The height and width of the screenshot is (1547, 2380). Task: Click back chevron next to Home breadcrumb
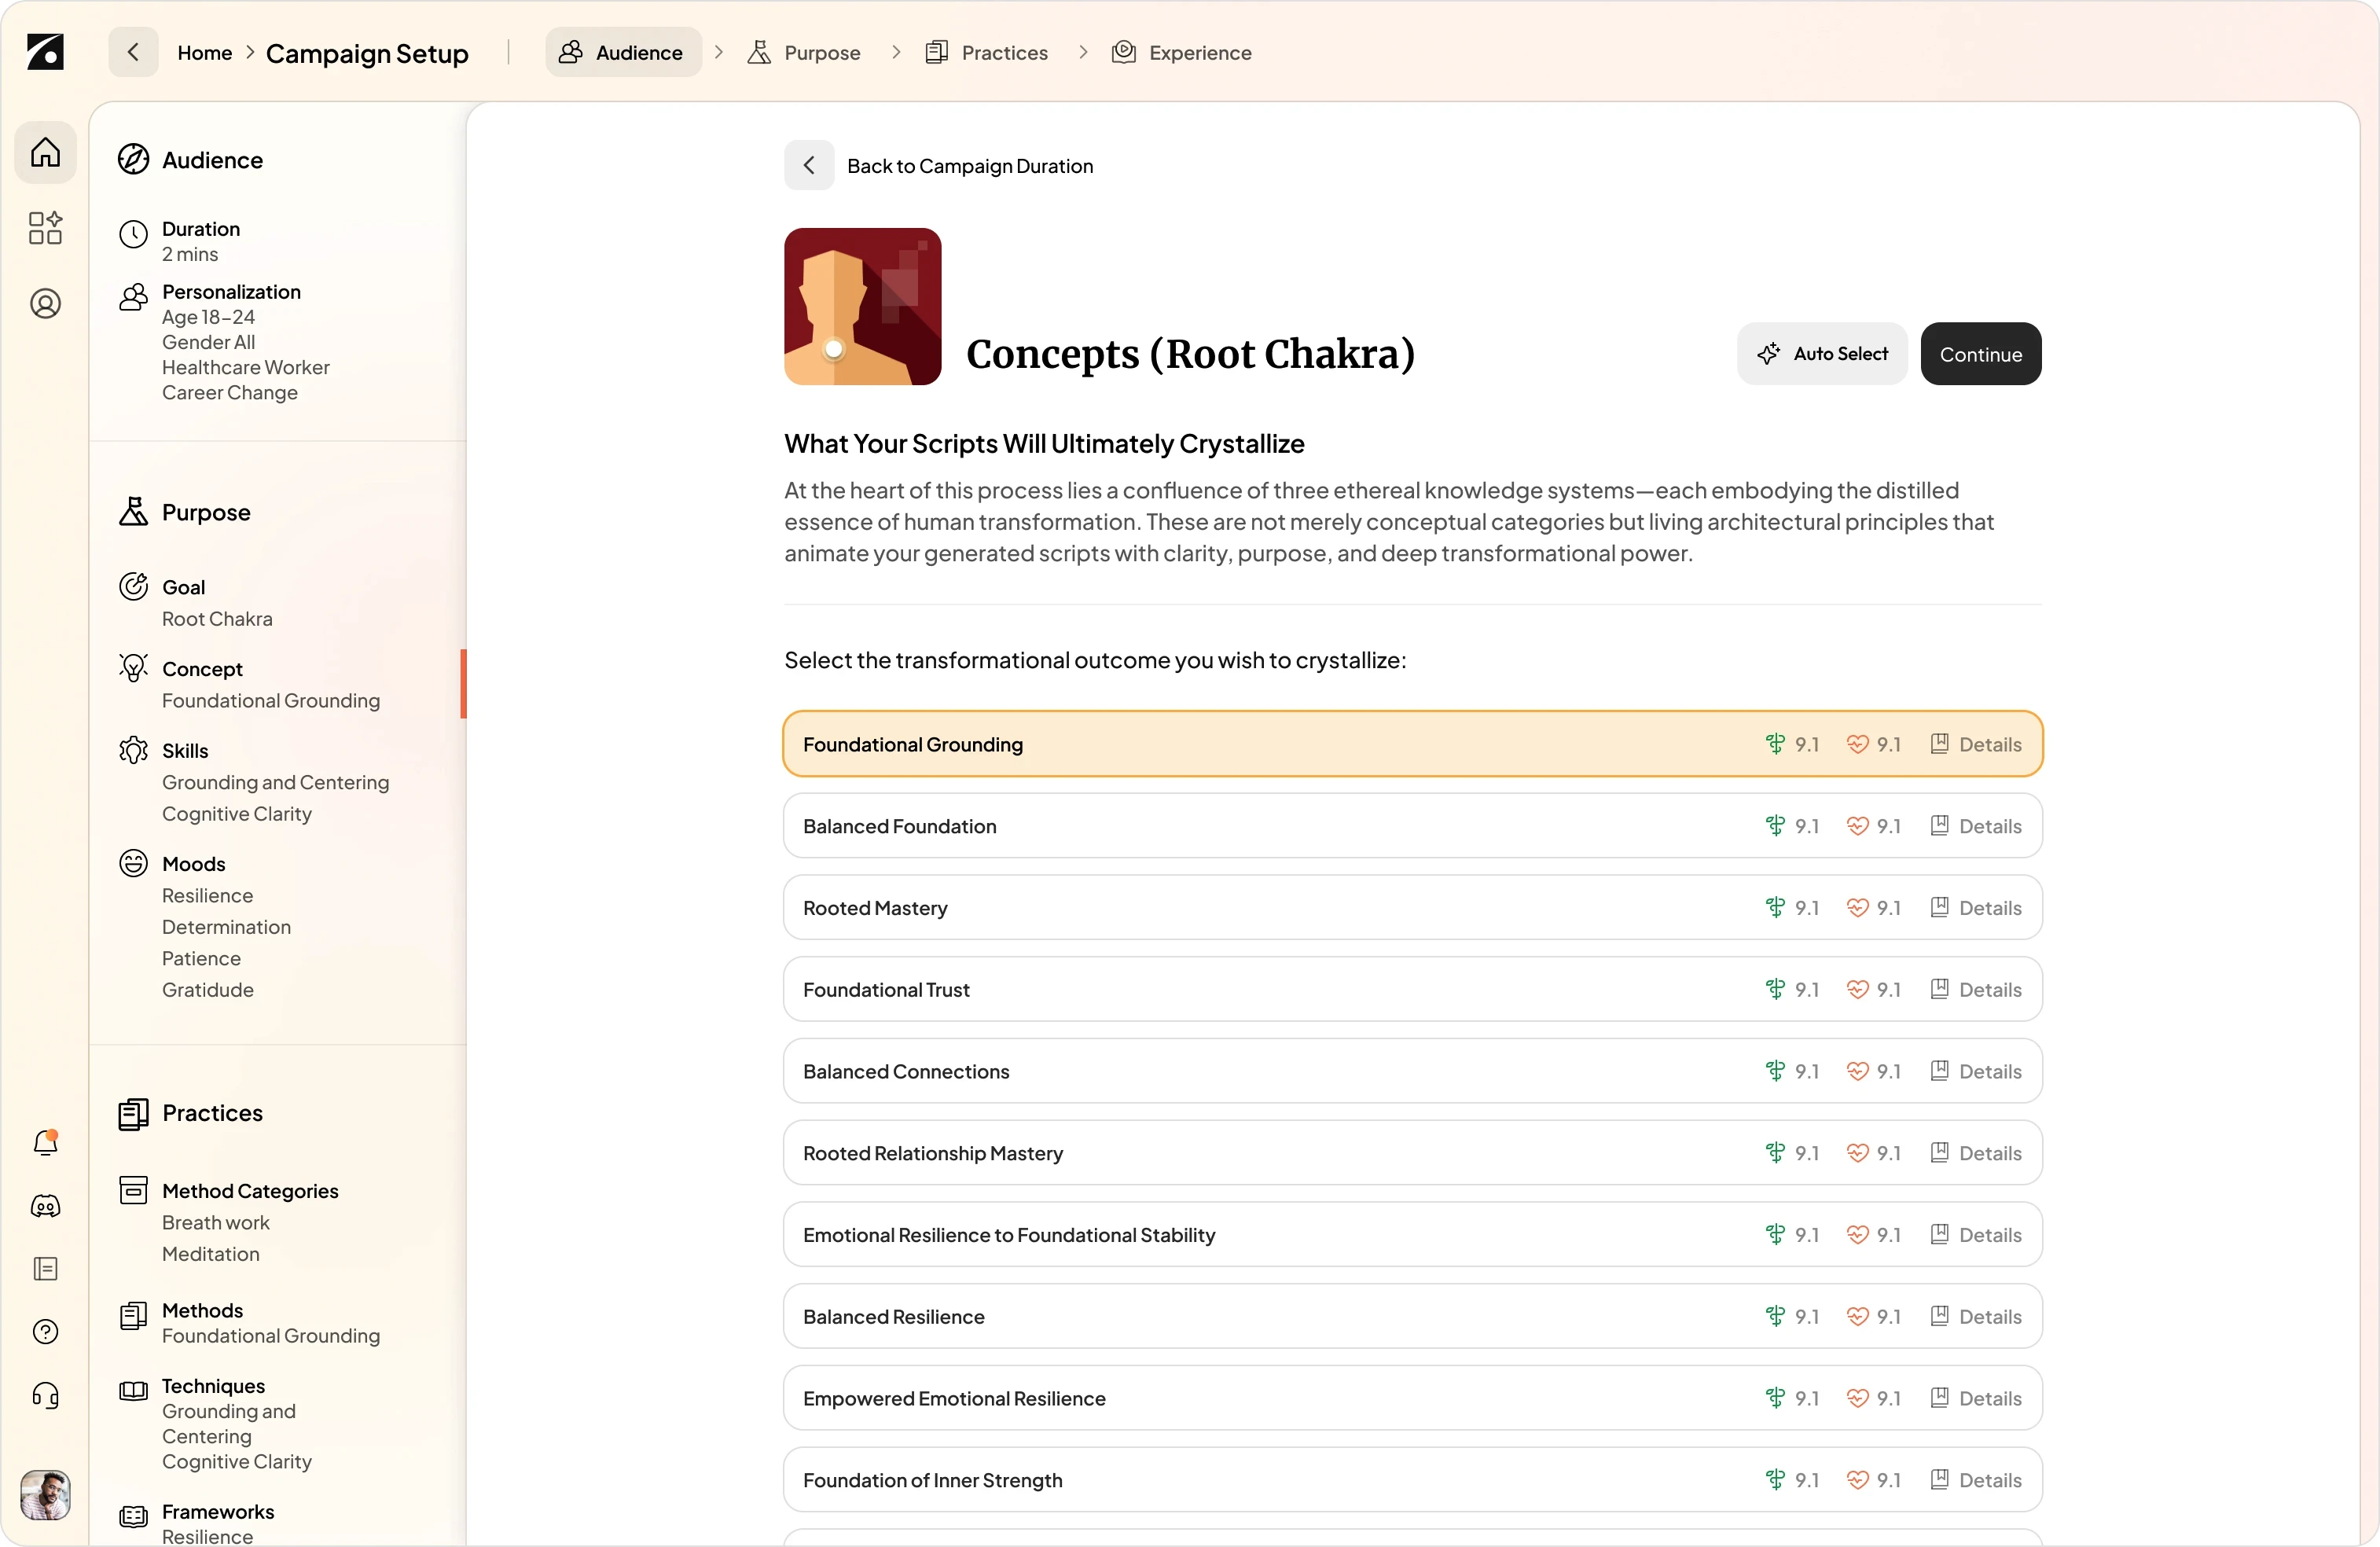click(x=133, y=52)
